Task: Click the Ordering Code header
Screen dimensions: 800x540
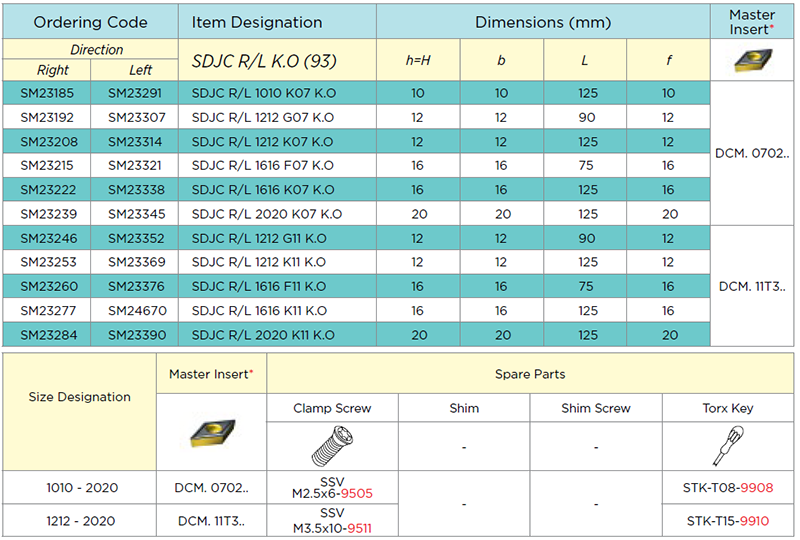Action: [x=90, y=22]
